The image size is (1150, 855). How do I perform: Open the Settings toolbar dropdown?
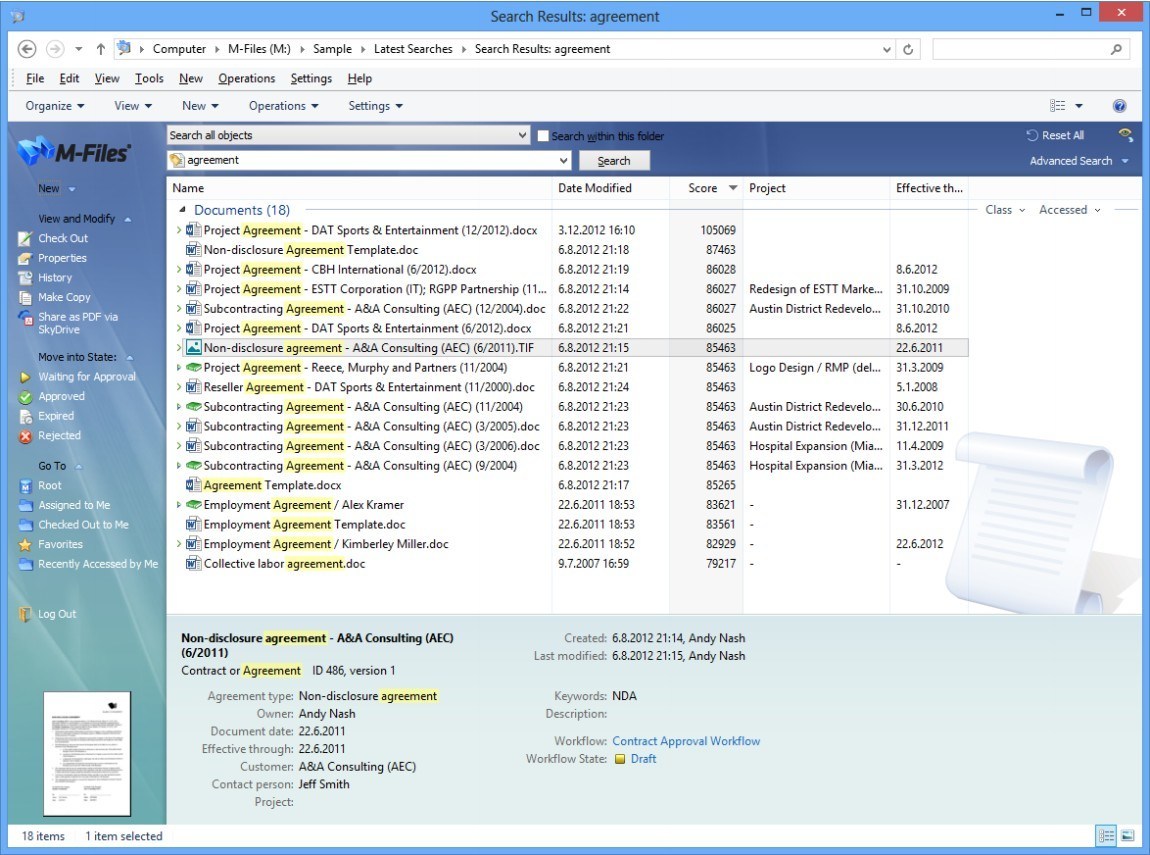[376, 106]
